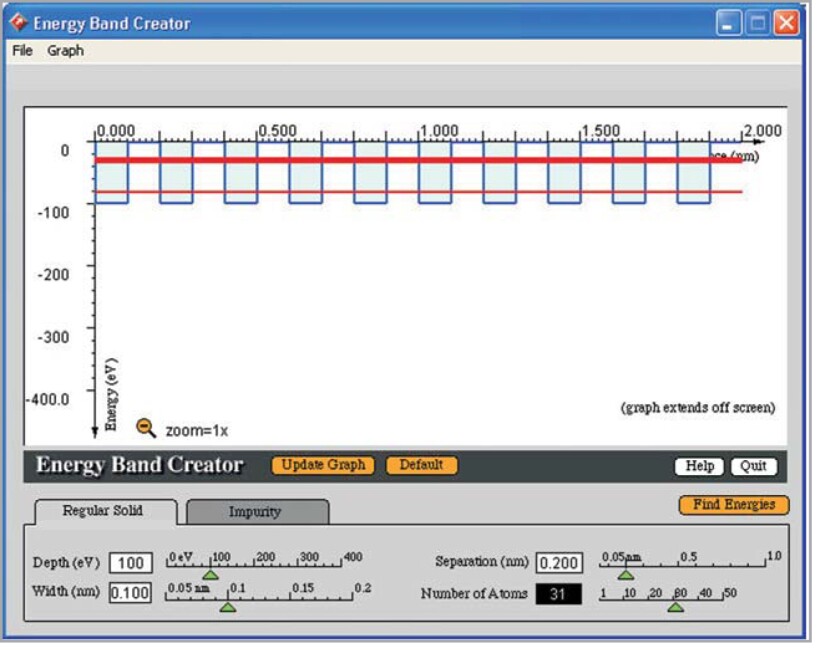820x650 pixels.
Task: Click the Width (nm) input field
Action: pyautogui.click(x=130, y=592)
